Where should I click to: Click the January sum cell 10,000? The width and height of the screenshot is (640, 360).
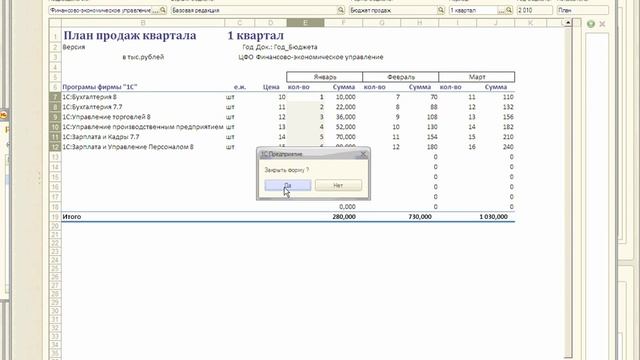point(345,97)
